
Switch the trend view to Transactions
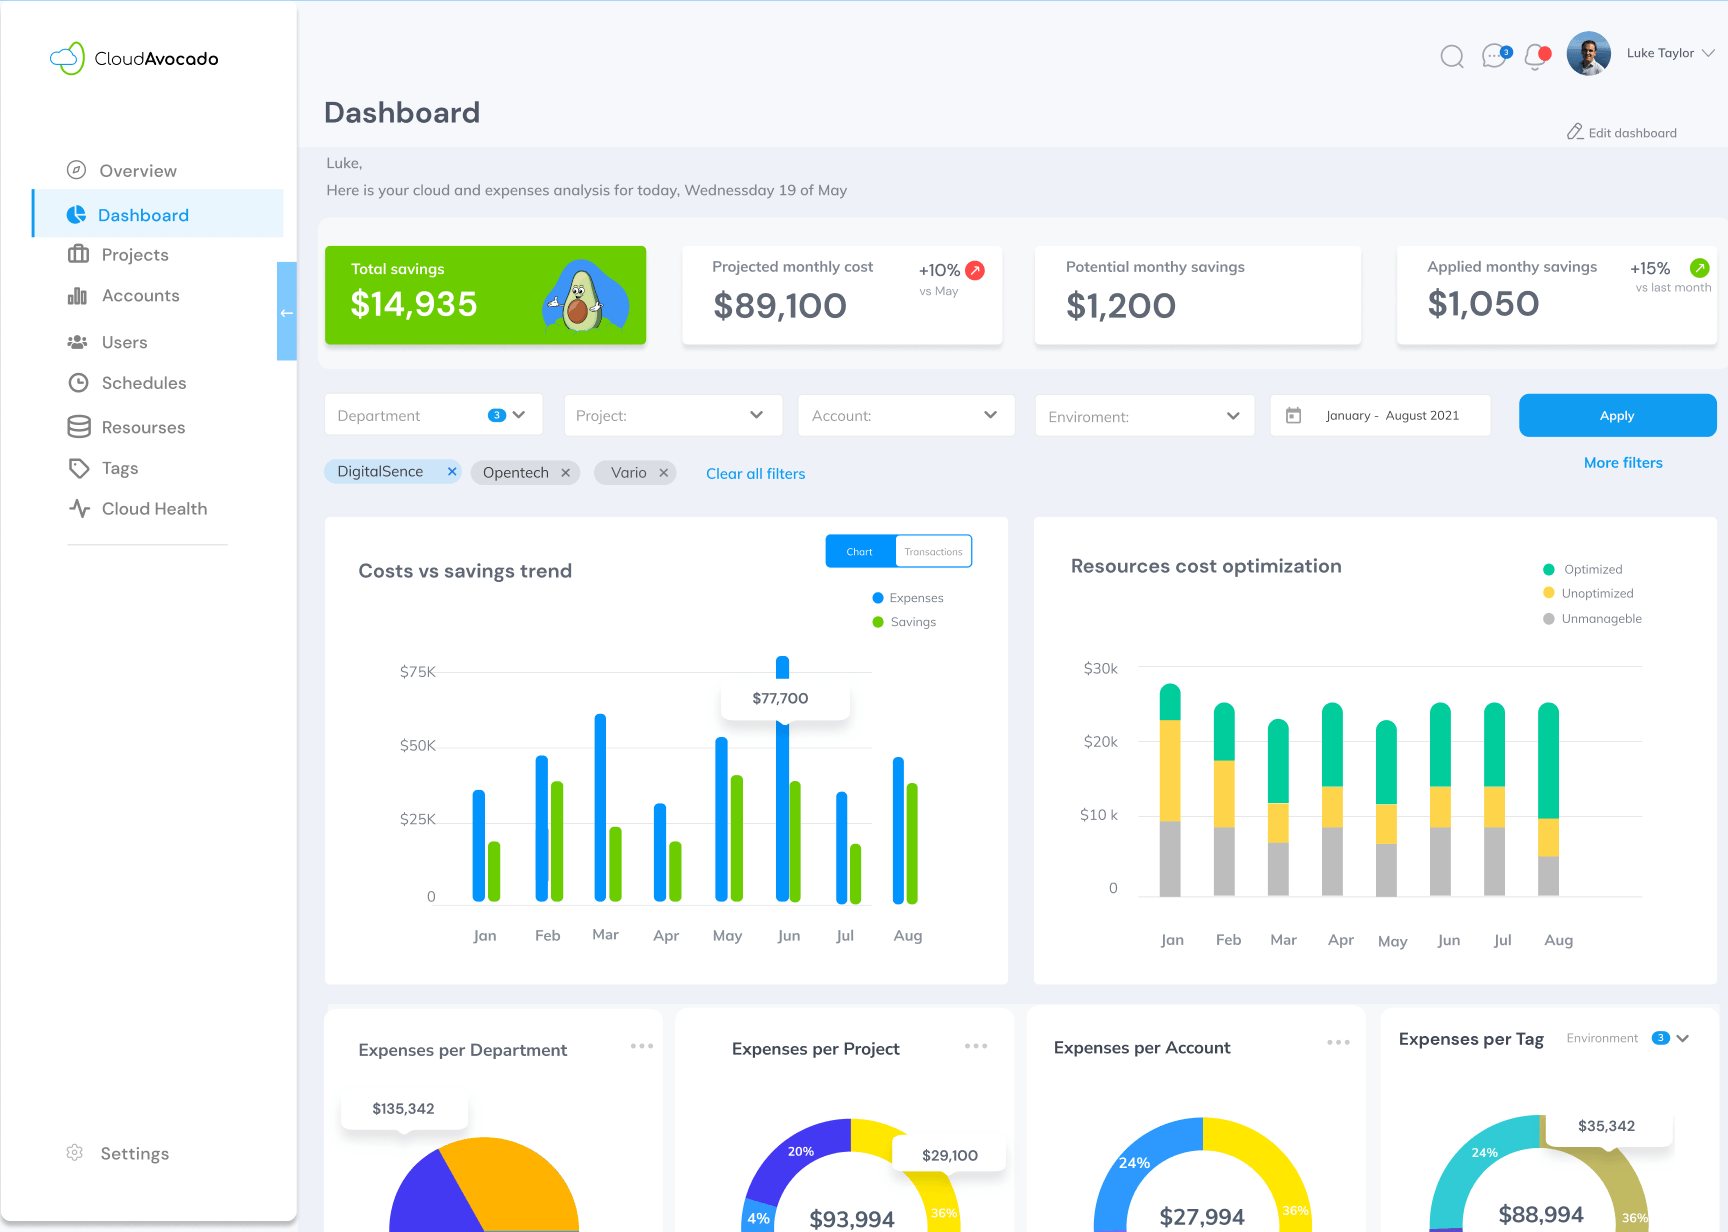[x=933, y=552]
